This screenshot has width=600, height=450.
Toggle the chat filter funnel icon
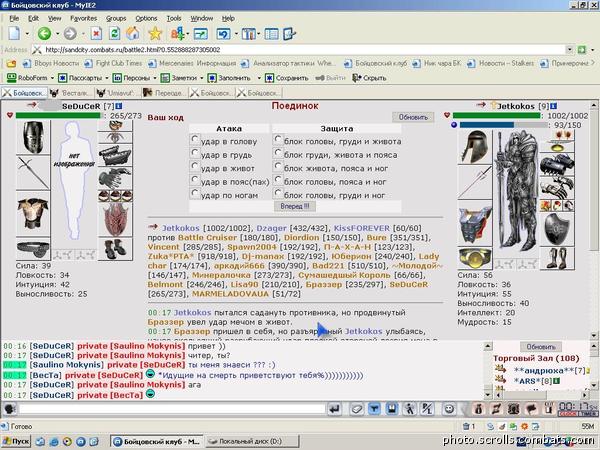[x=374, y=409]
